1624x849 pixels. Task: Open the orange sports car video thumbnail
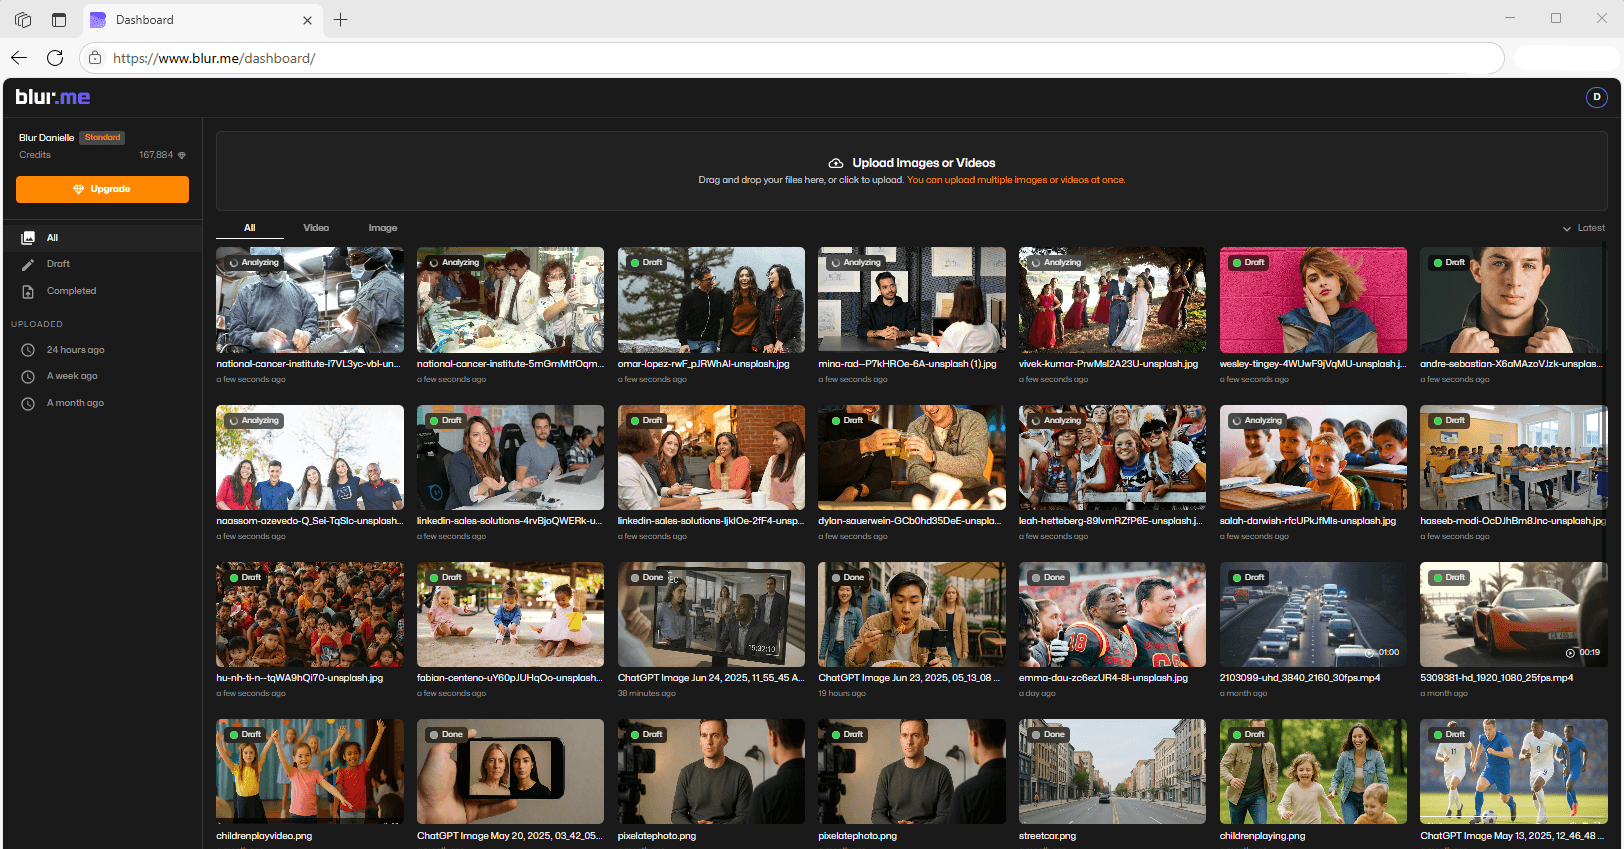click(x=1513, y=614)
